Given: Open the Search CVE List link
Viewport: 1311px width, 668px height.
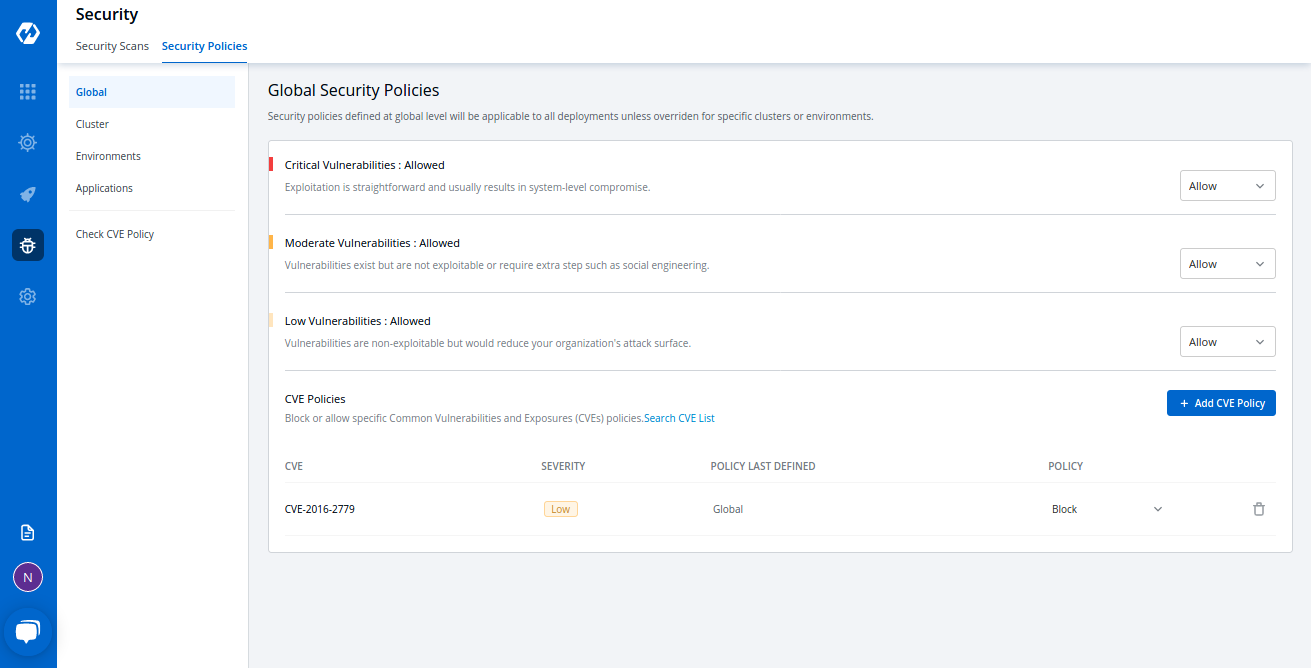Looking at the screenshot, I should click(x=679, y=418).
